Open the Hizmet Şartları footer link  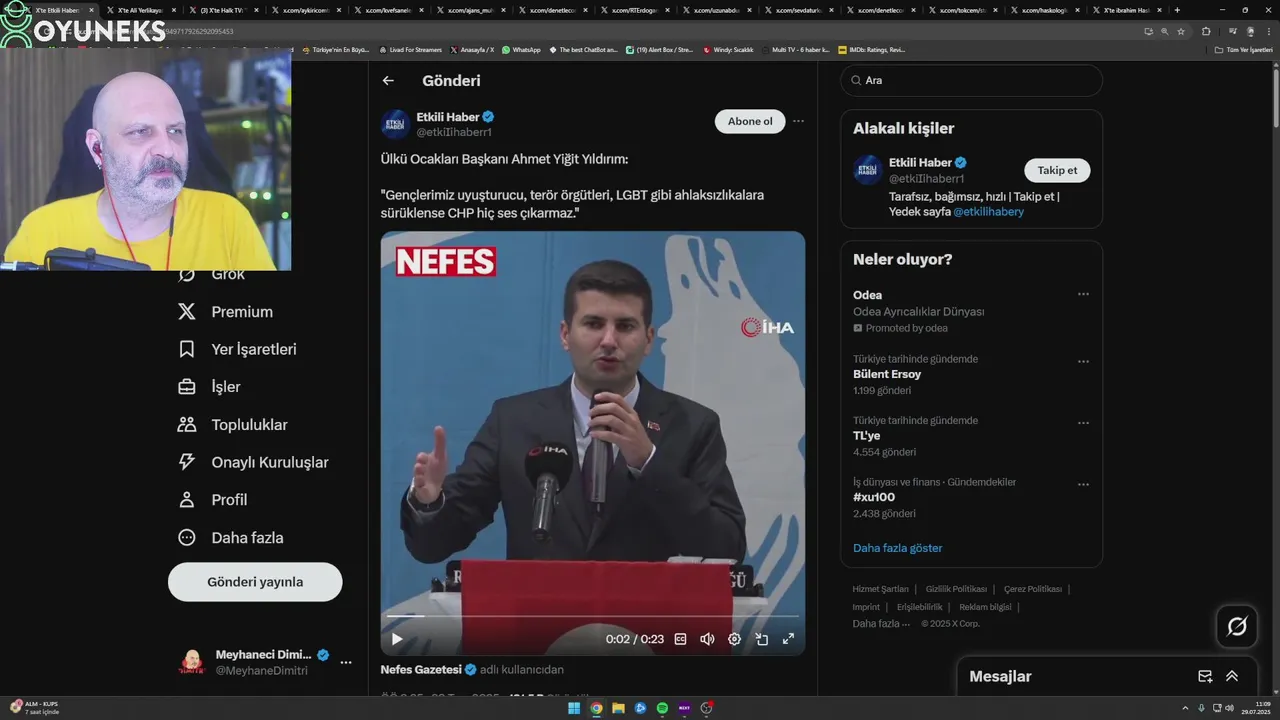point(881,589)
